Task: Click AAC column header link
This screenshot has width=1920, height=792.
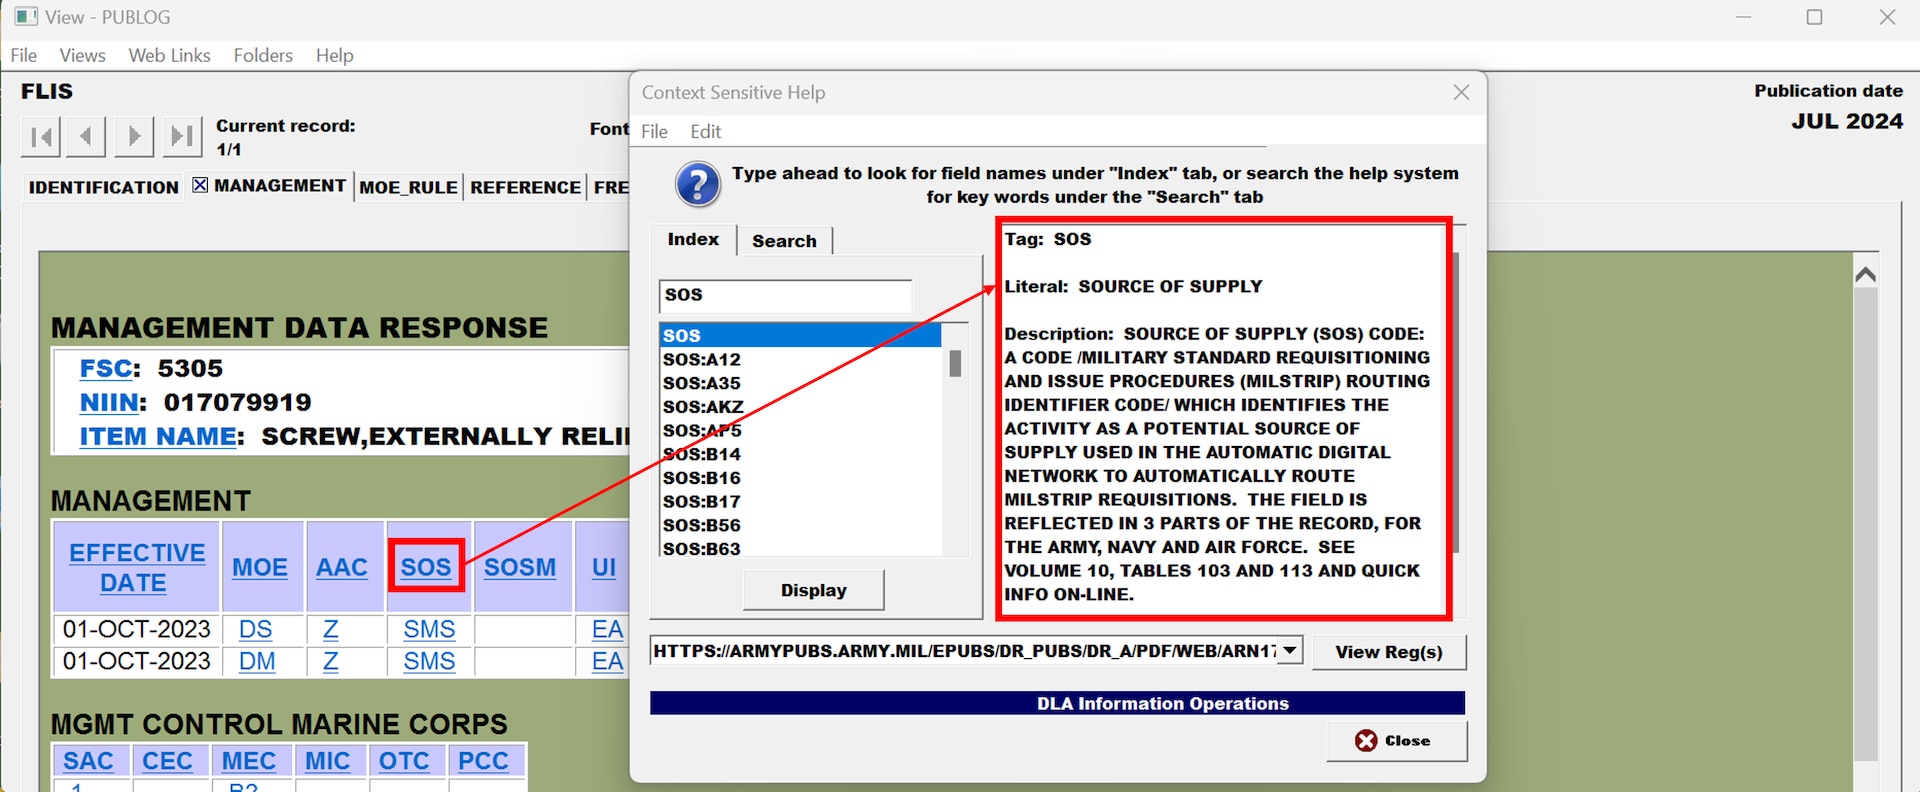Action: [x=342, y=567]
